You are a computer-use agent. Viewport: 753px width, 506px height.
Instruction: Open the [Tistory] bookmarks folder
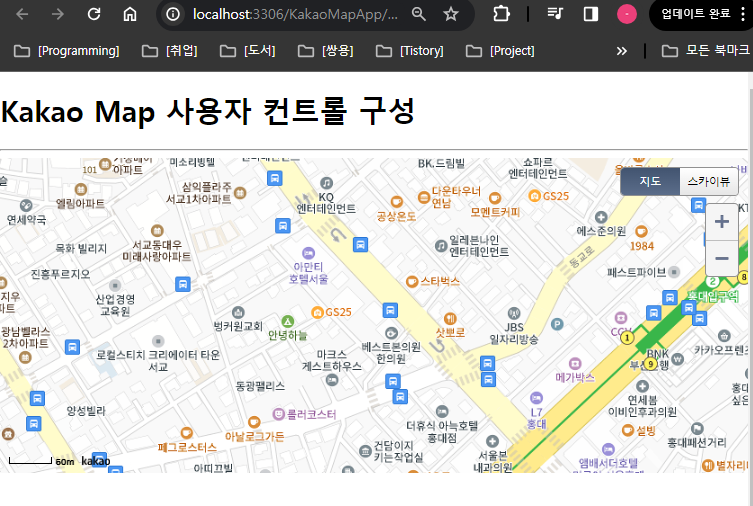[x=410, y=50]
